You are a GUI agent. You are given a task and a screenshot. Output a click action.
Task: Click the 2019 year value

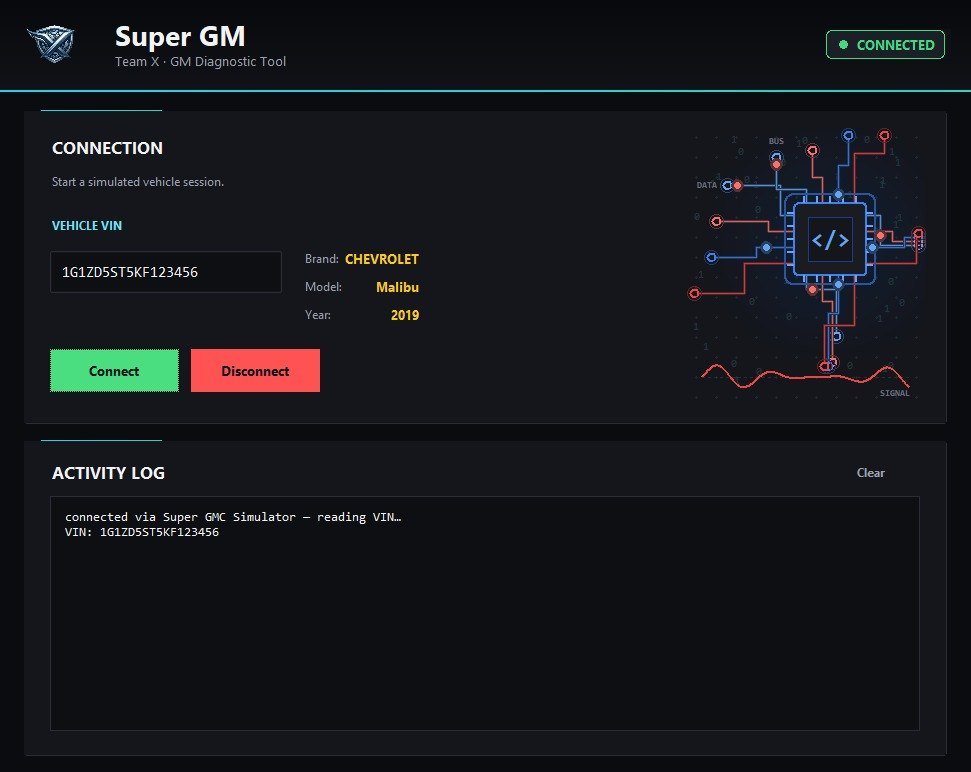point(405,315)
